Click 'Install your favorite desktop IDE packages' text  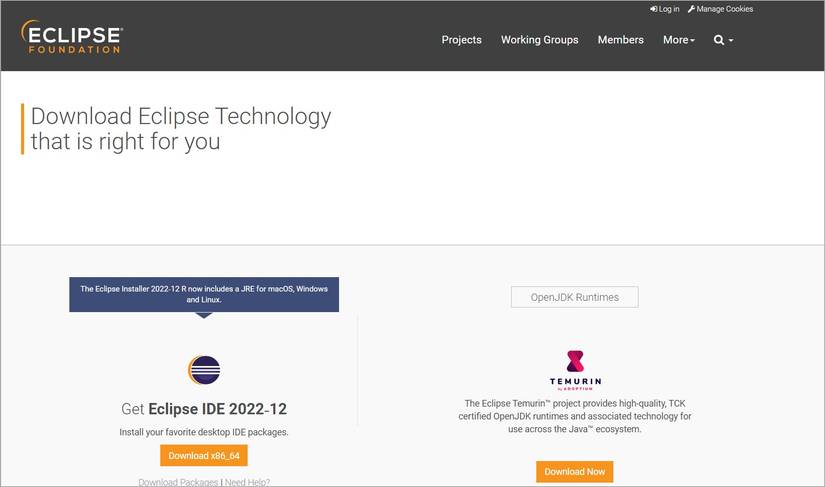(x=204, y=432)
